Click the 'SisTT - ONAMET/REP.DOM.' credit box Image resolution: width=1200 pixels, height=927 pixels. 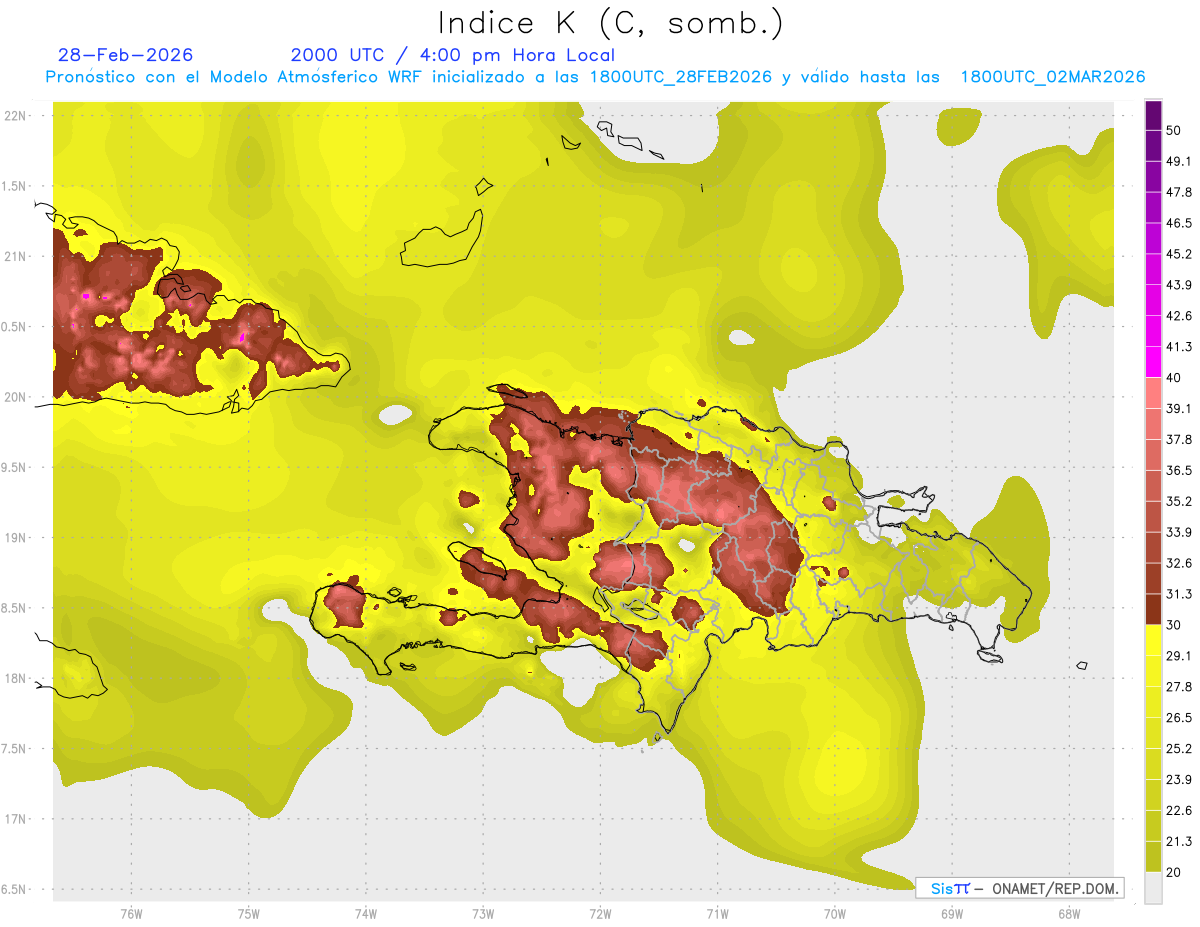click(x=1019, y=888)
